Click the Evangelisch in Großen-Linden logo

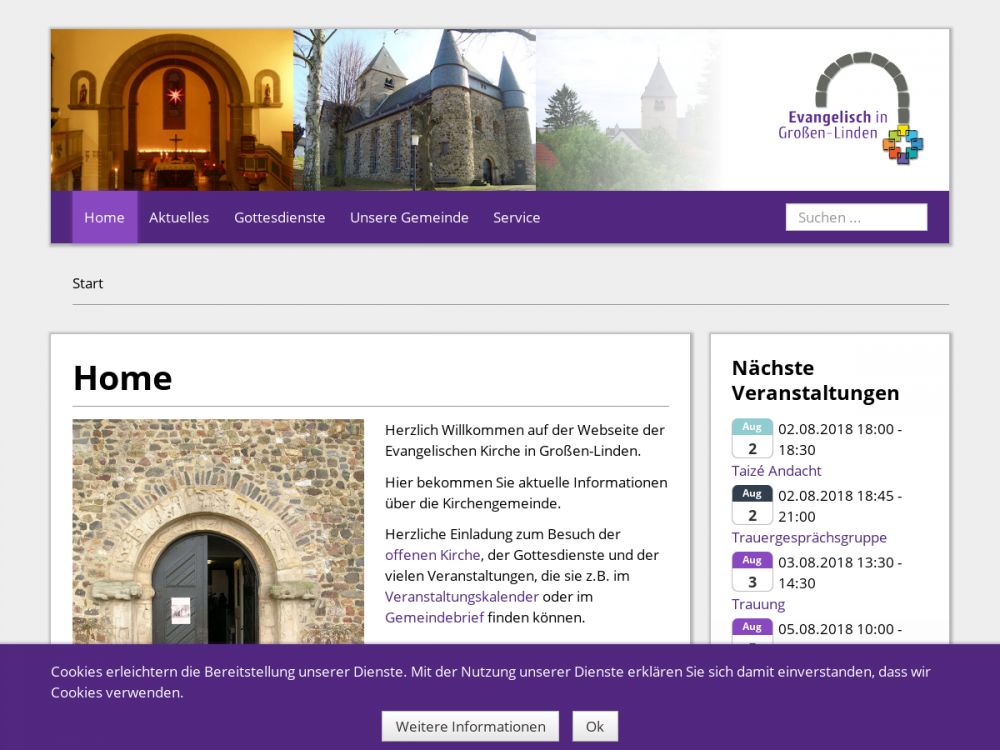pyautogui.click(x=850, y=110)
